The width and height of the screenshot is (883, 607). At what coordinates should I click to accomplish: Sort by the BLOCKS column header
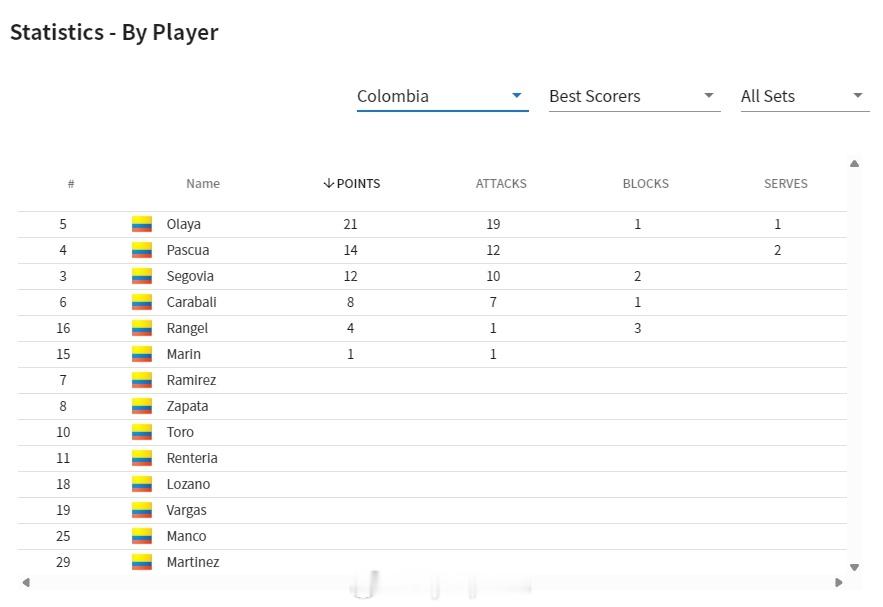coord(646,184)
